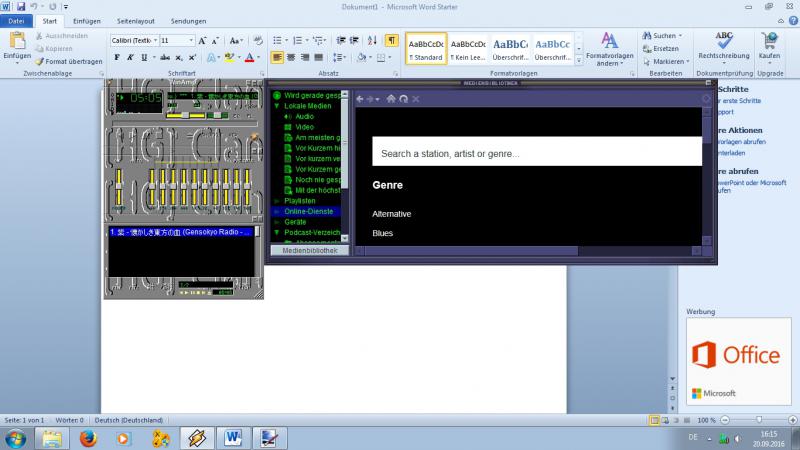Click the Einfügen paste clipboard icon
800x450 pixels.
17,40
